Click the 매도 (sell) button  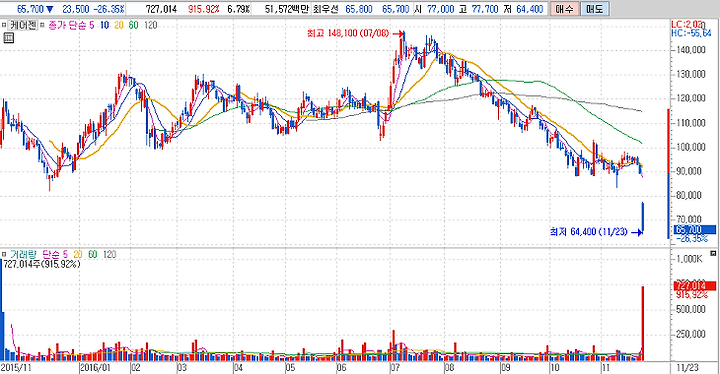595,9
